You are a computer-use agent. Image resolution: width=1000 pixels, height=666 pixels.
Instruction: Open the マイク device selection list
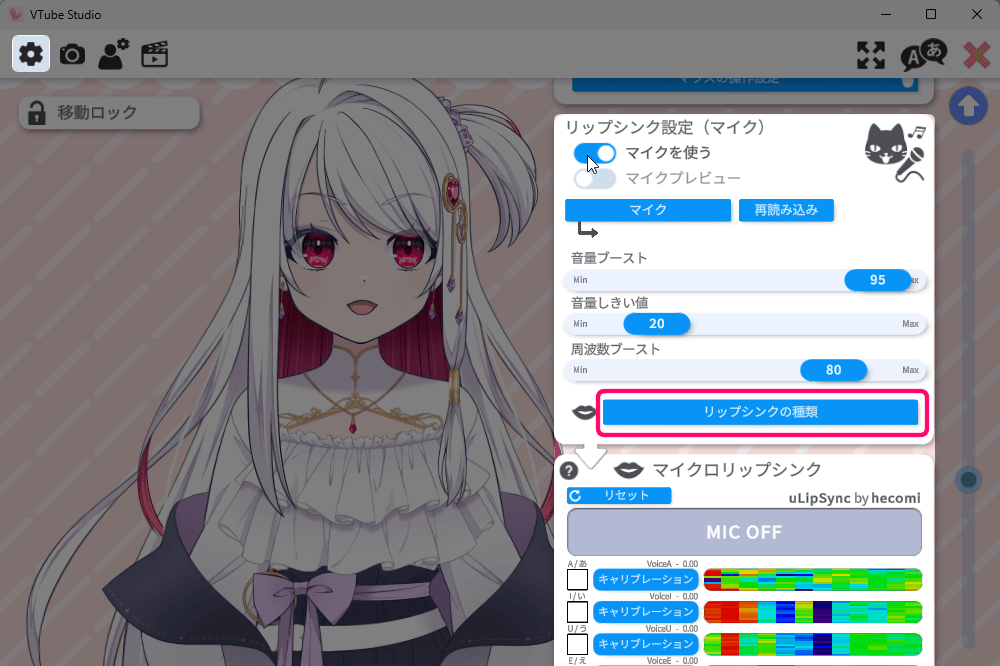pyautogui.click(x=648, y=210)
